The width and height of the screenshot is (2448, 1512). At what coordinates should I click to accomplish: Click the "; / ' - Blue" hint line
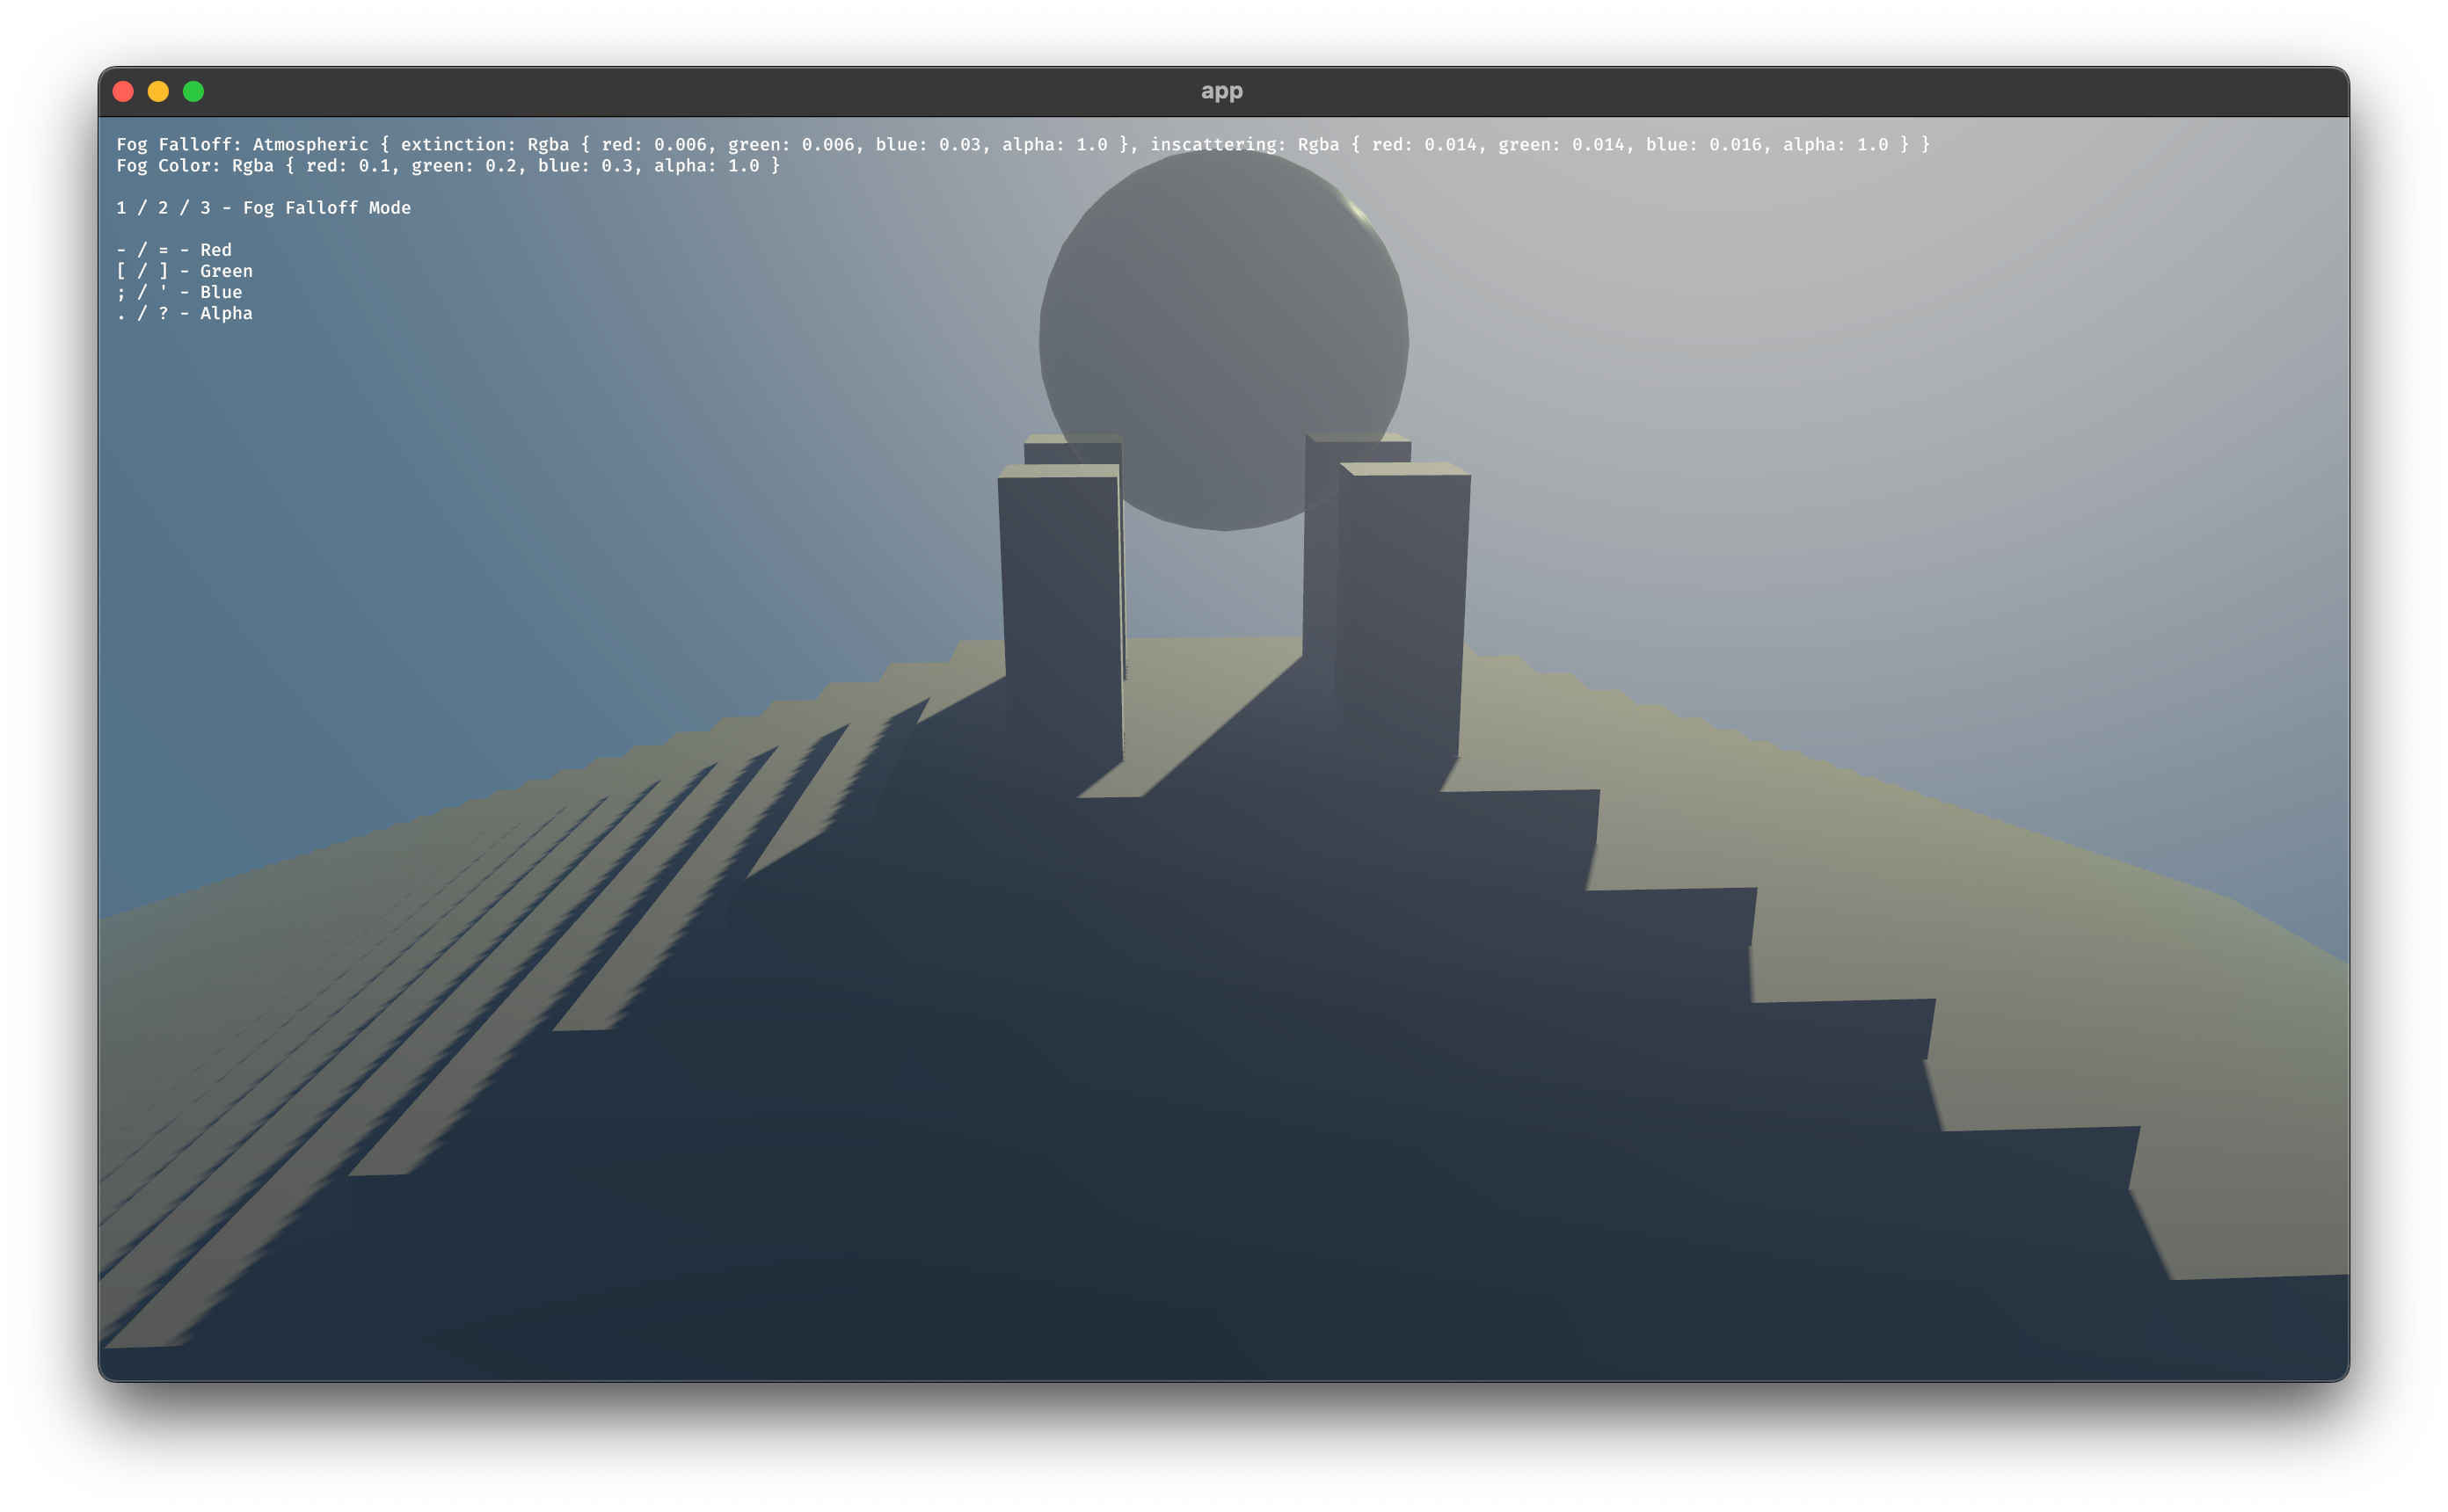tap(179, 292)
